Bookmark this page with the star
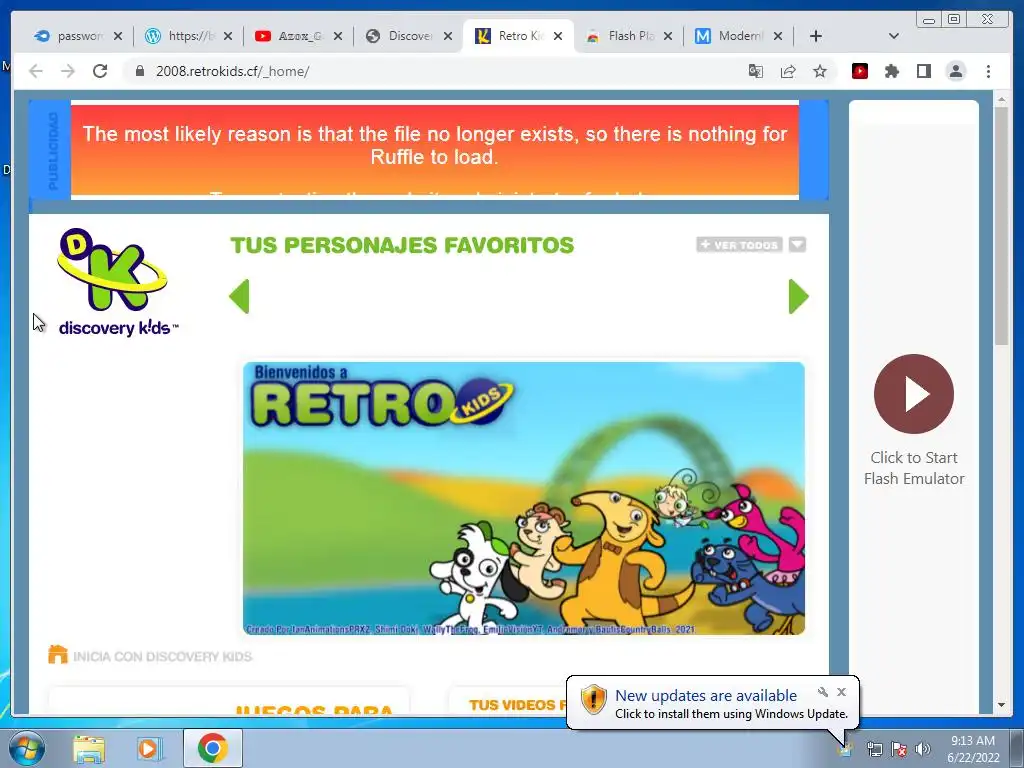 coord(820,71)
